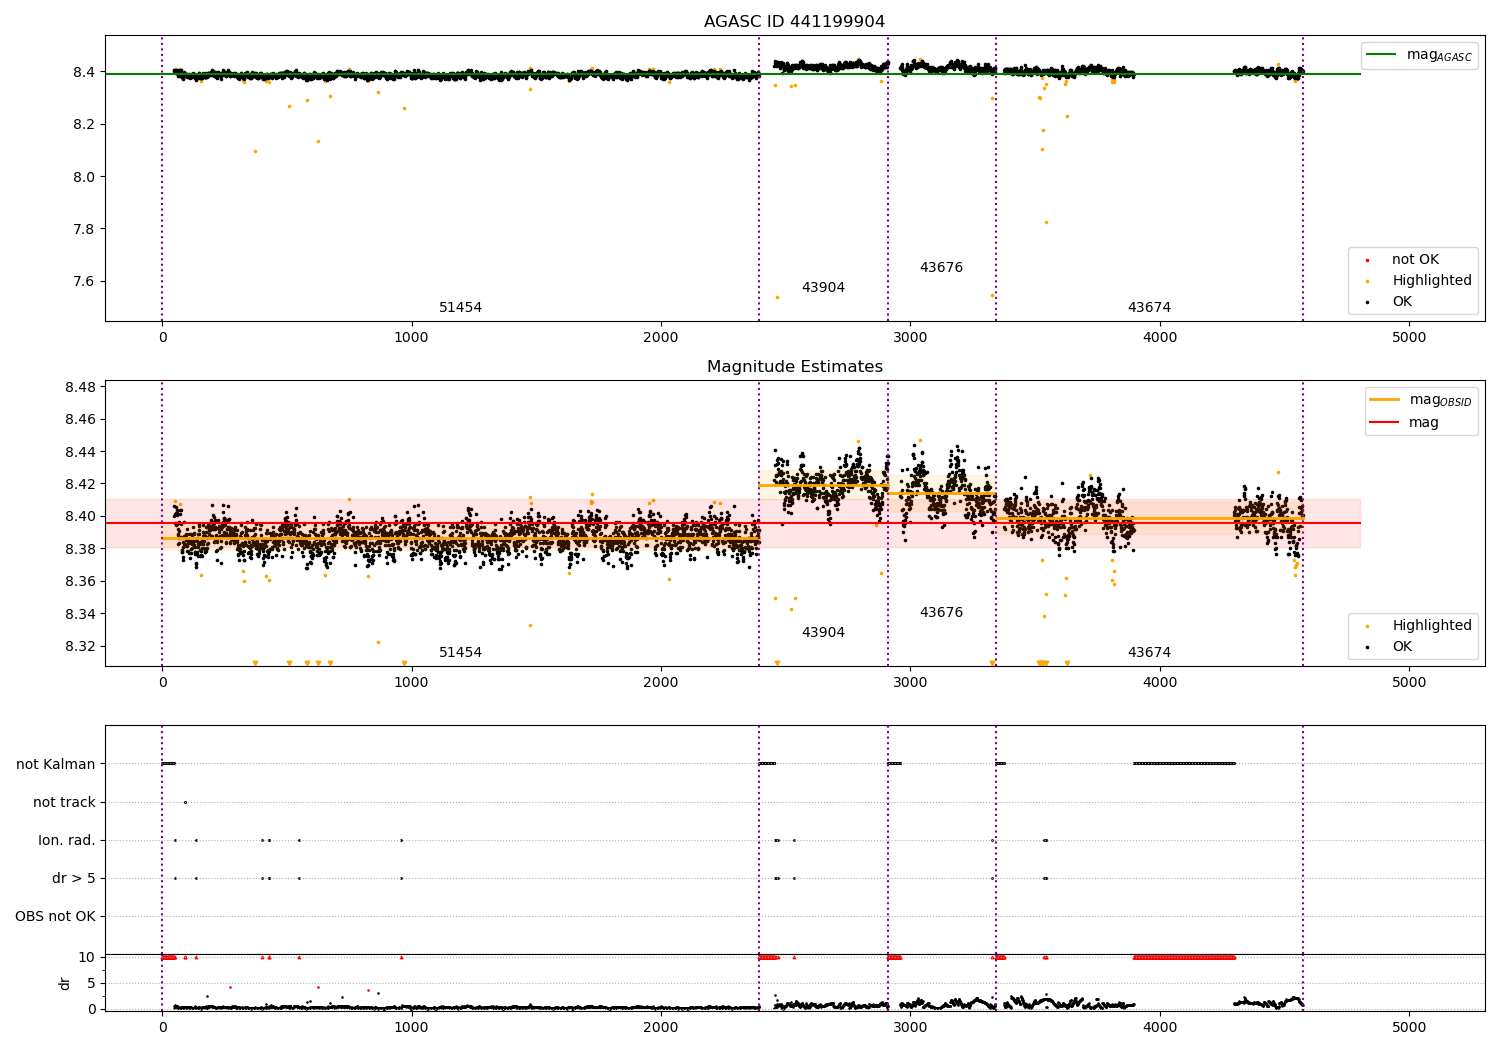Click y-axis tick 8.32 on middle plot
The width and height of the screenshot is (1500, 1050).
tap(79, 646)
